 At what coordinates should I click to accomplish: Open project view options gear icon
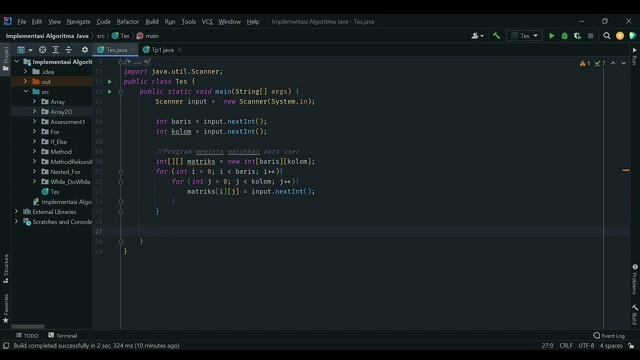pos(84,50)
